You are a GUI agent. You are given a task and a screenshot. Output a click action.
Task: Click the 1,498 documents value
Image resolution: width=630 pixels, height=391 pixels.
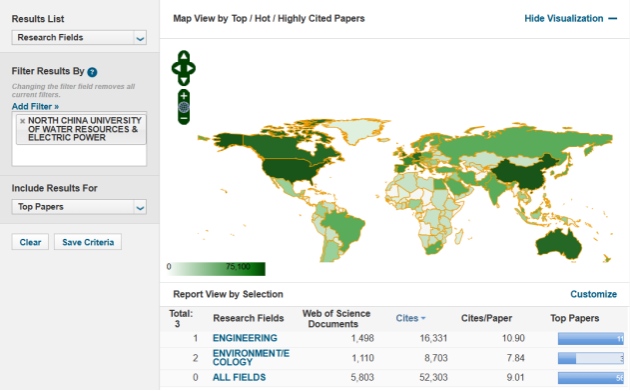tap(362, 338)
